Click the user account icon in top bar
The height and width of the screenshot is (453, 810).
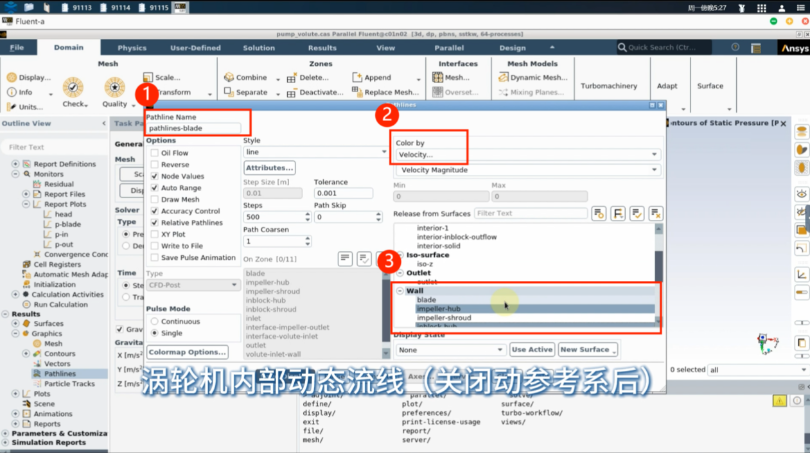(x=782, y=8)
